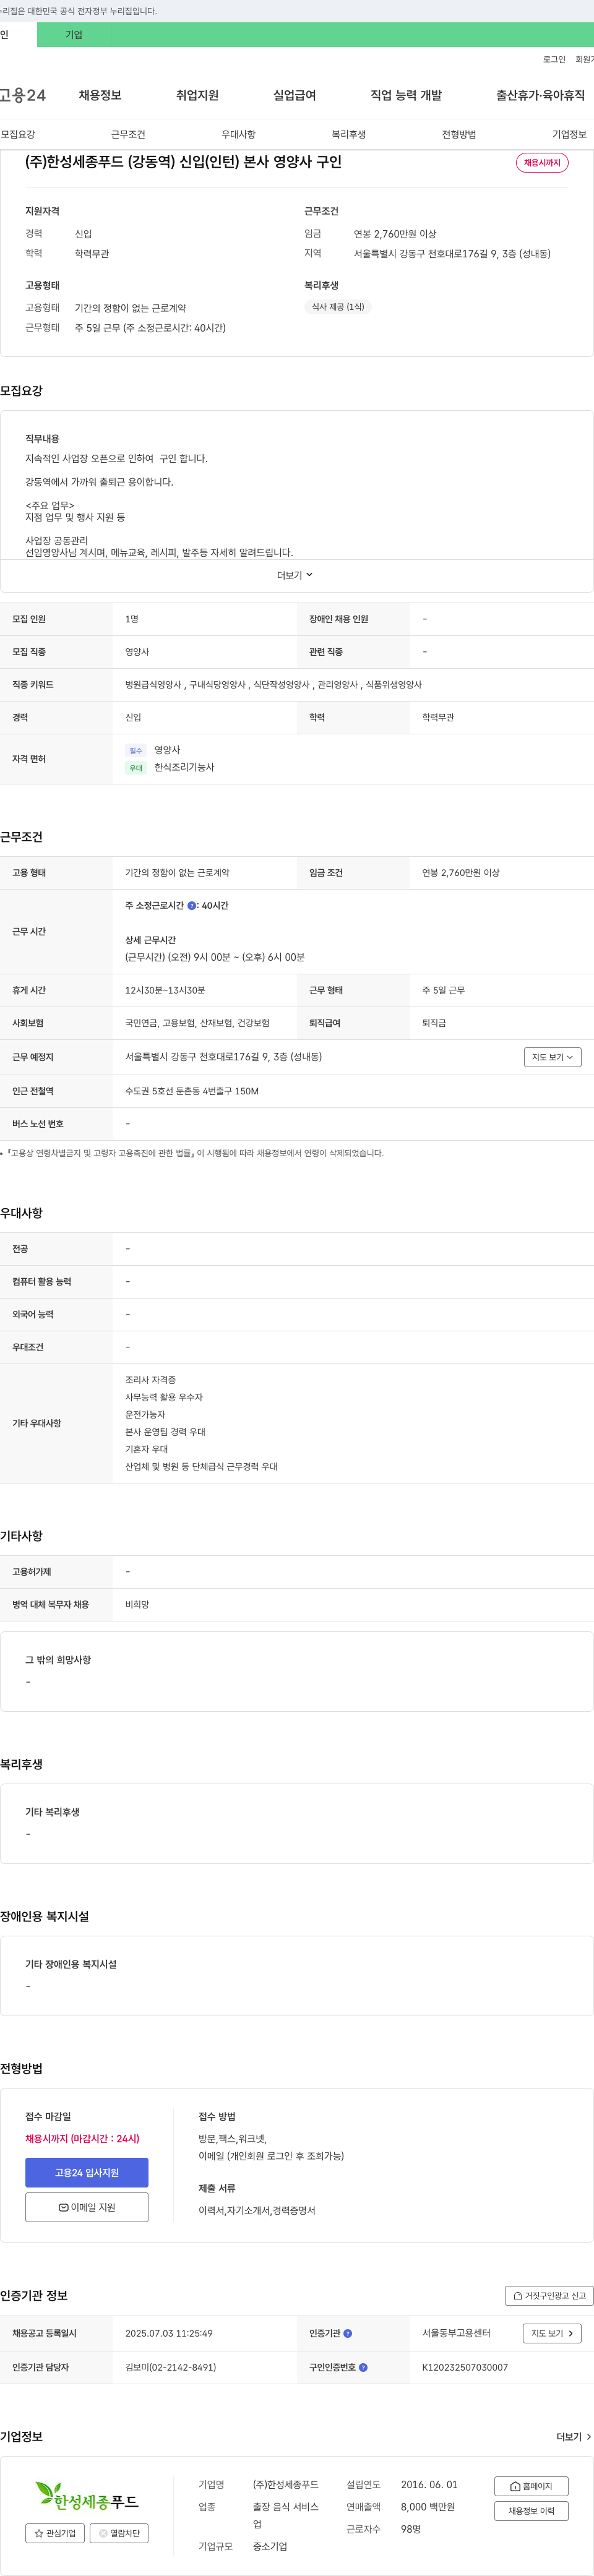594x2576 pixels.
Task: Select 필수 badge next to 영양사
Action: [136, 751]
